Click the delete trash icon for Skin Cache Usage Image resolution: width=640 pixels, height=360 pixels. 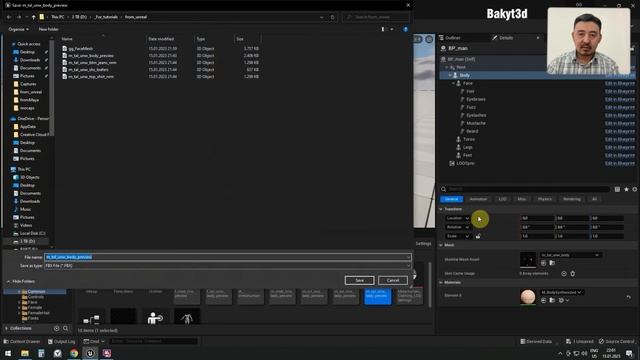[x=573, y=274]
